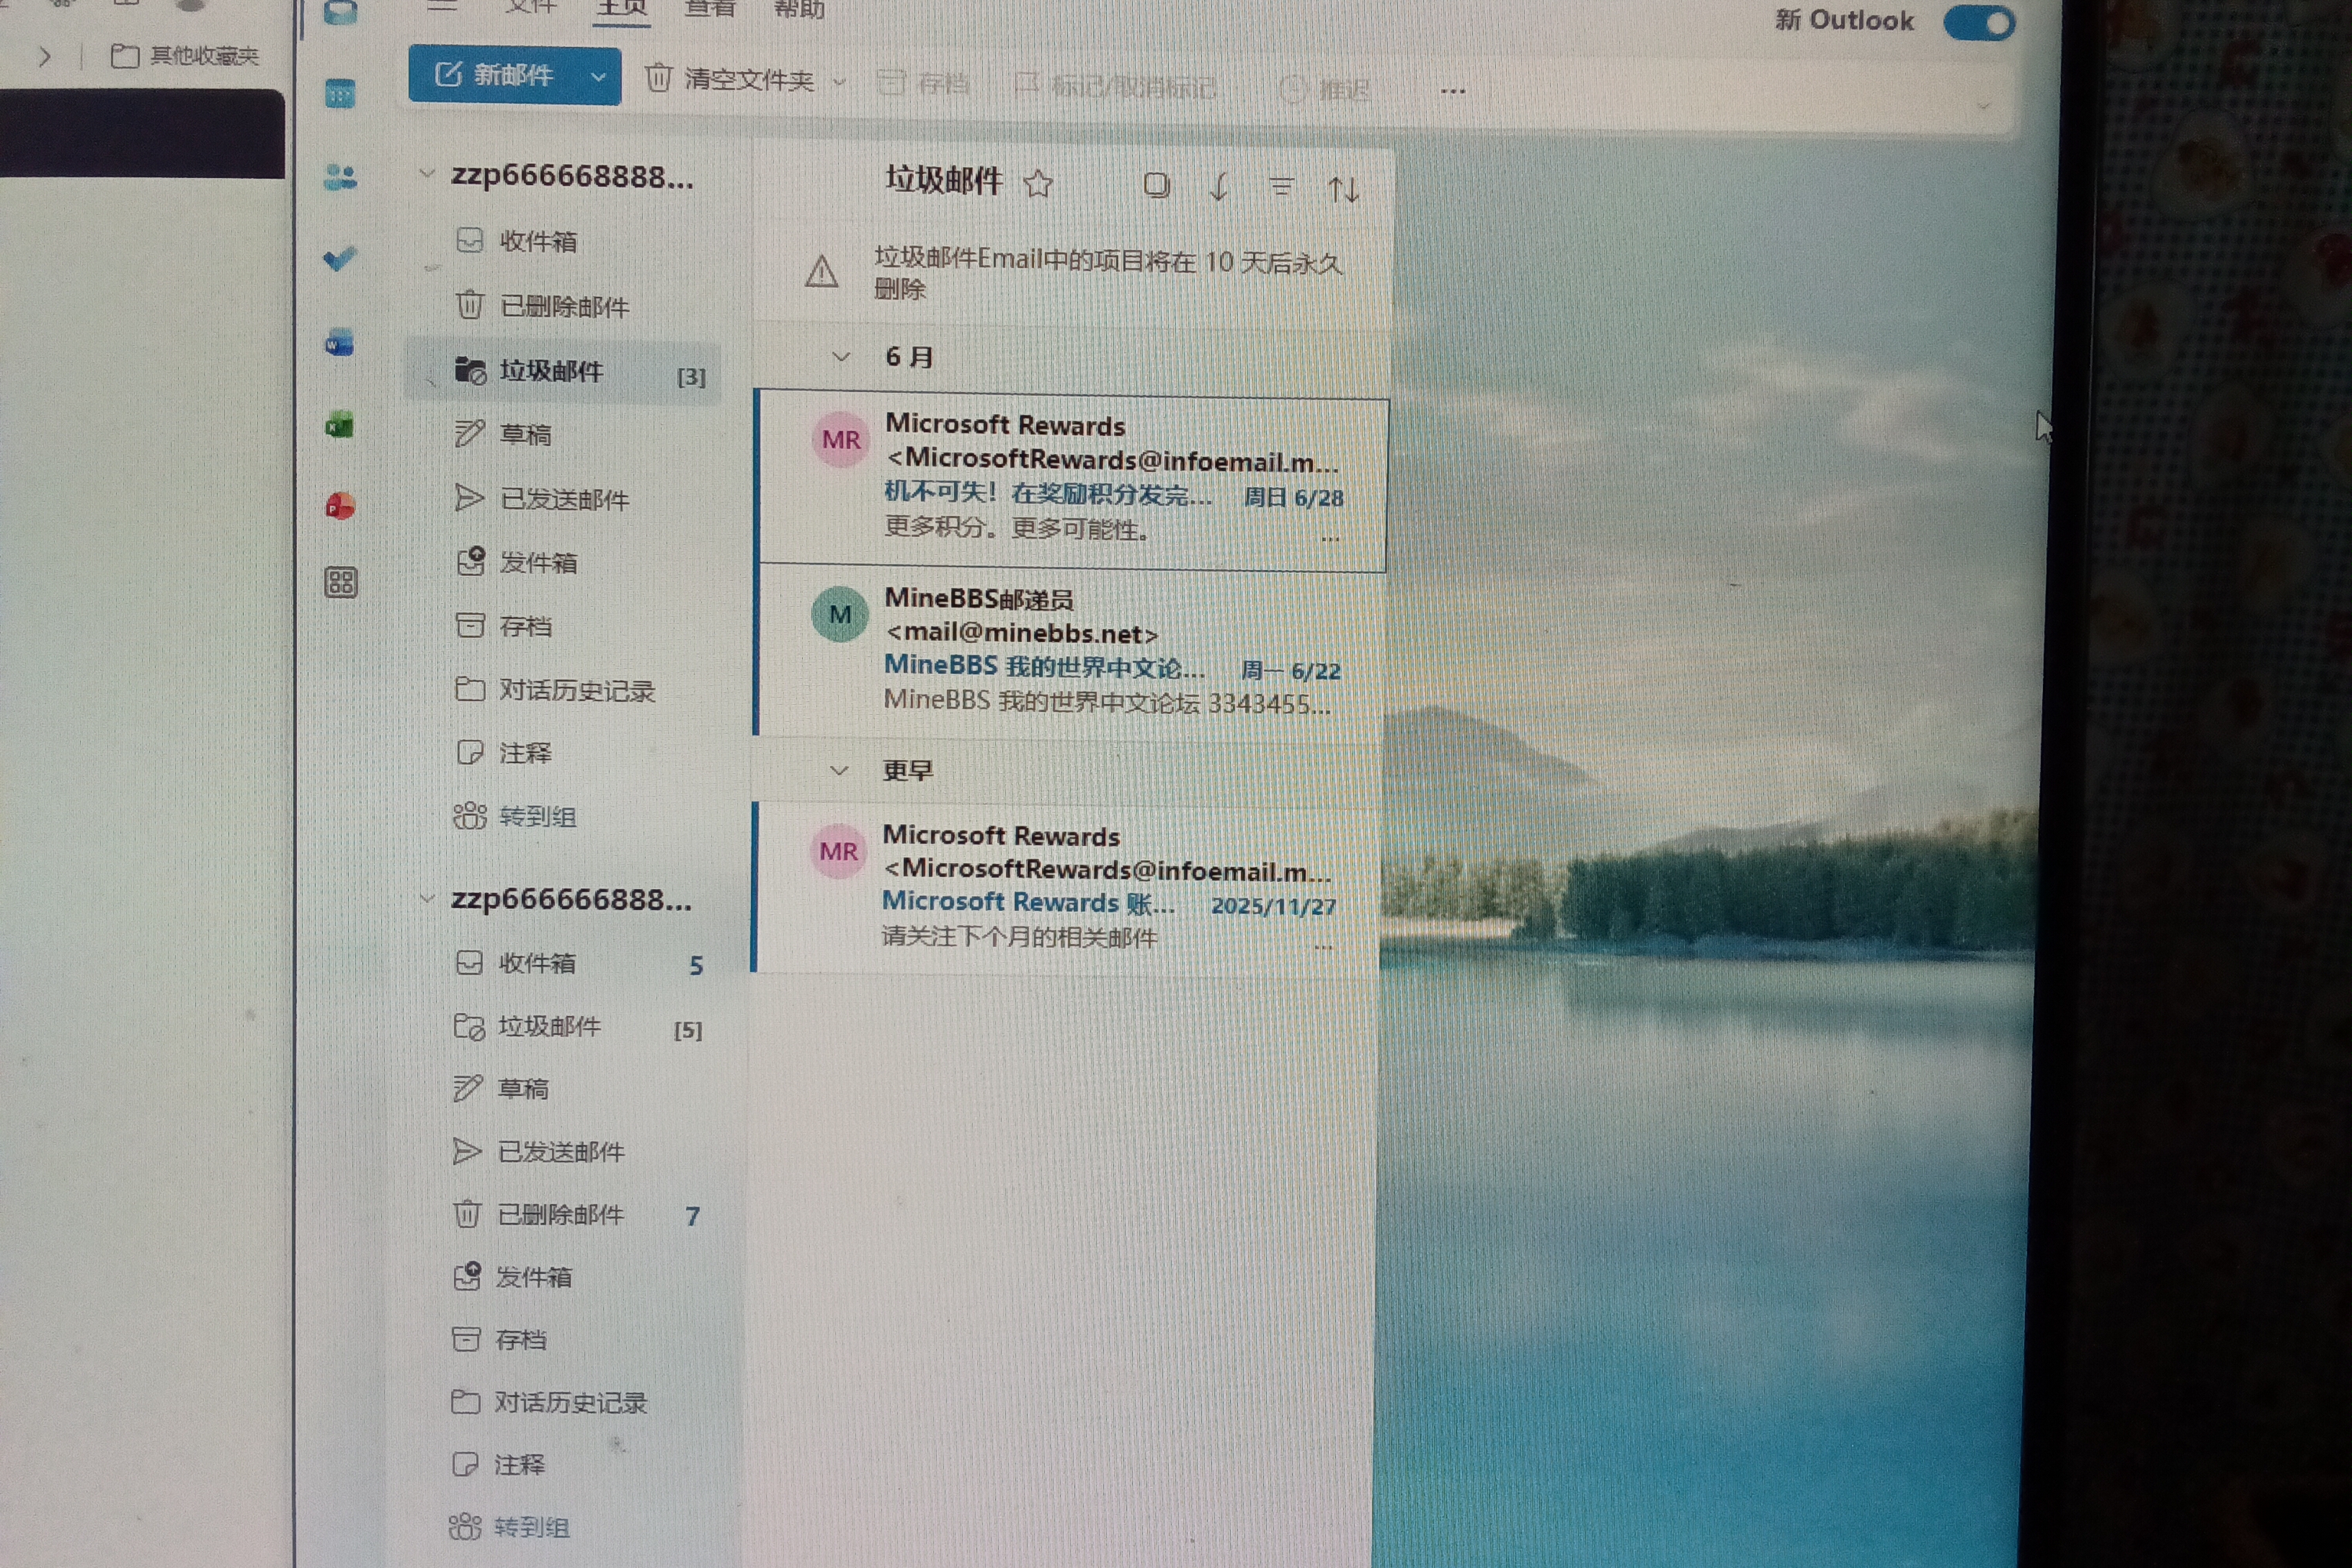
Task: Open the 帮助 menu tab
Action: (799, 10)
